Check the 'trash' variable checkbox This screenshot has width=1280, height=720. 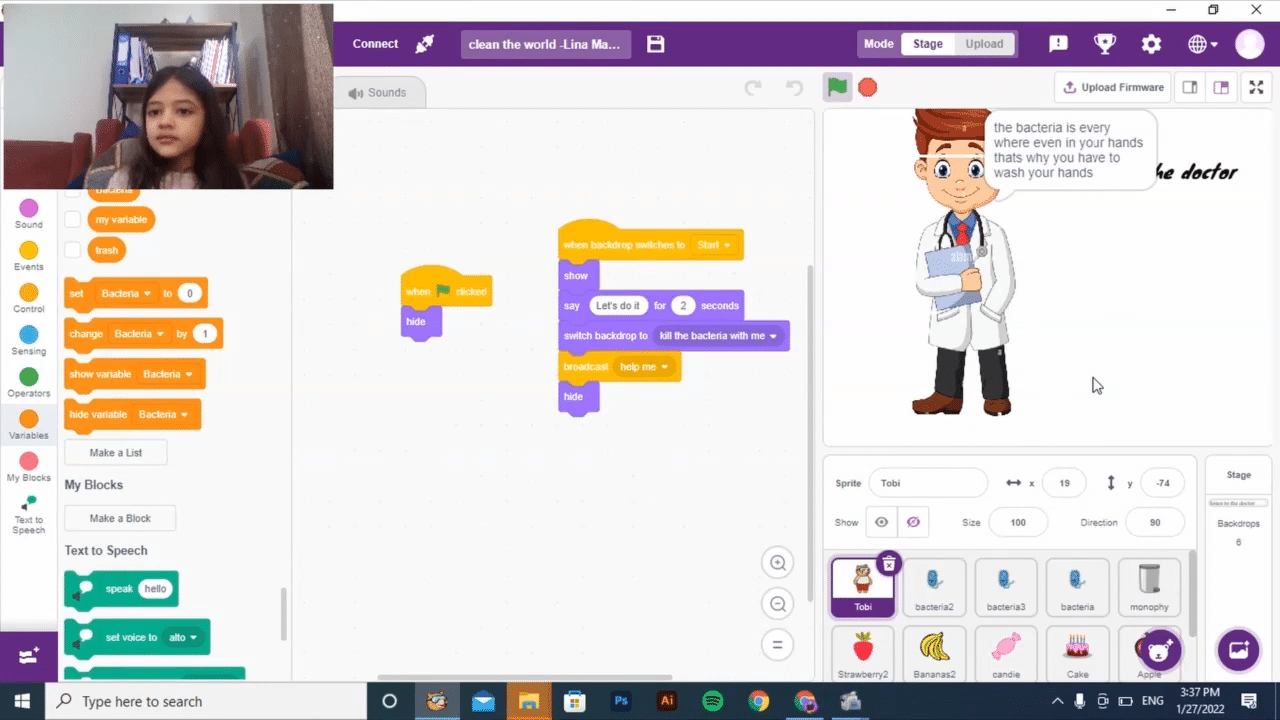(x=73, y=250)
